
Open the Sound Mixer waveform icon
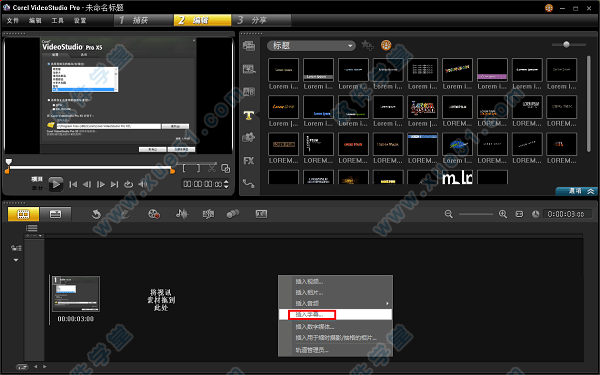coord(182,214)
